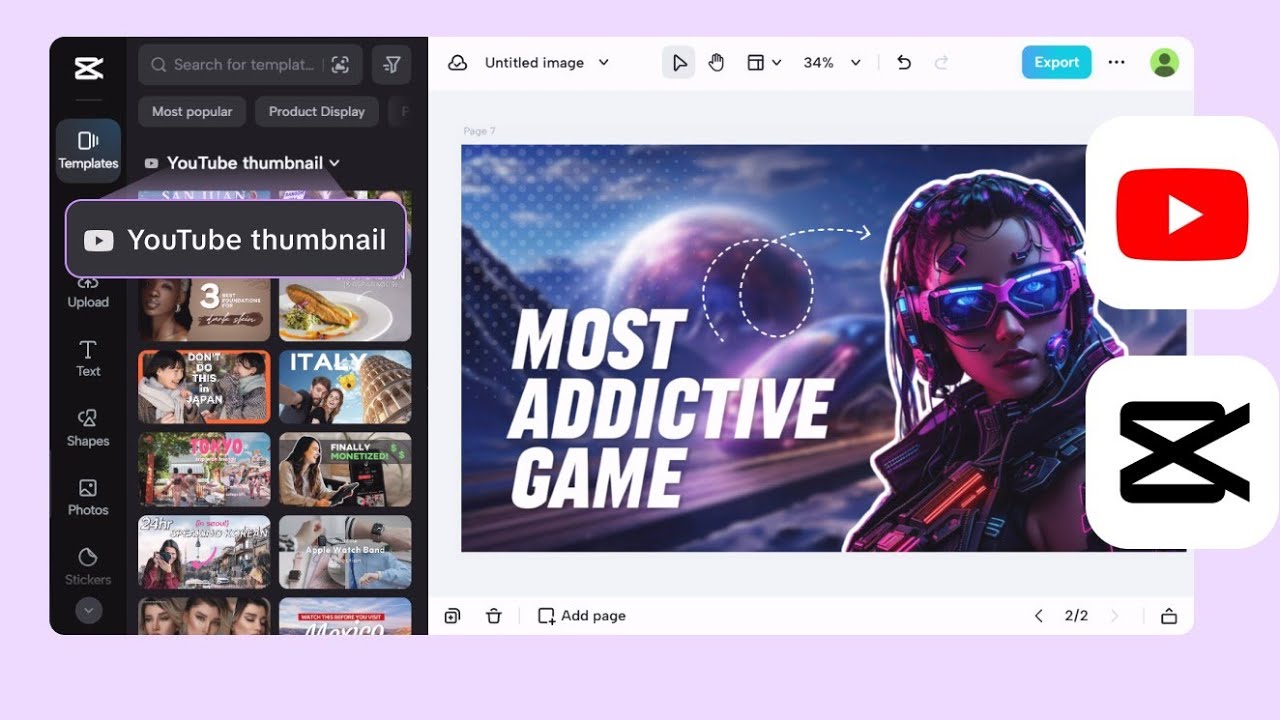Image resolution: width=1280 pixels, height=720 pixels.
Task: Open the template filter options
Action: pyautogui.click(x=391, y=64)
